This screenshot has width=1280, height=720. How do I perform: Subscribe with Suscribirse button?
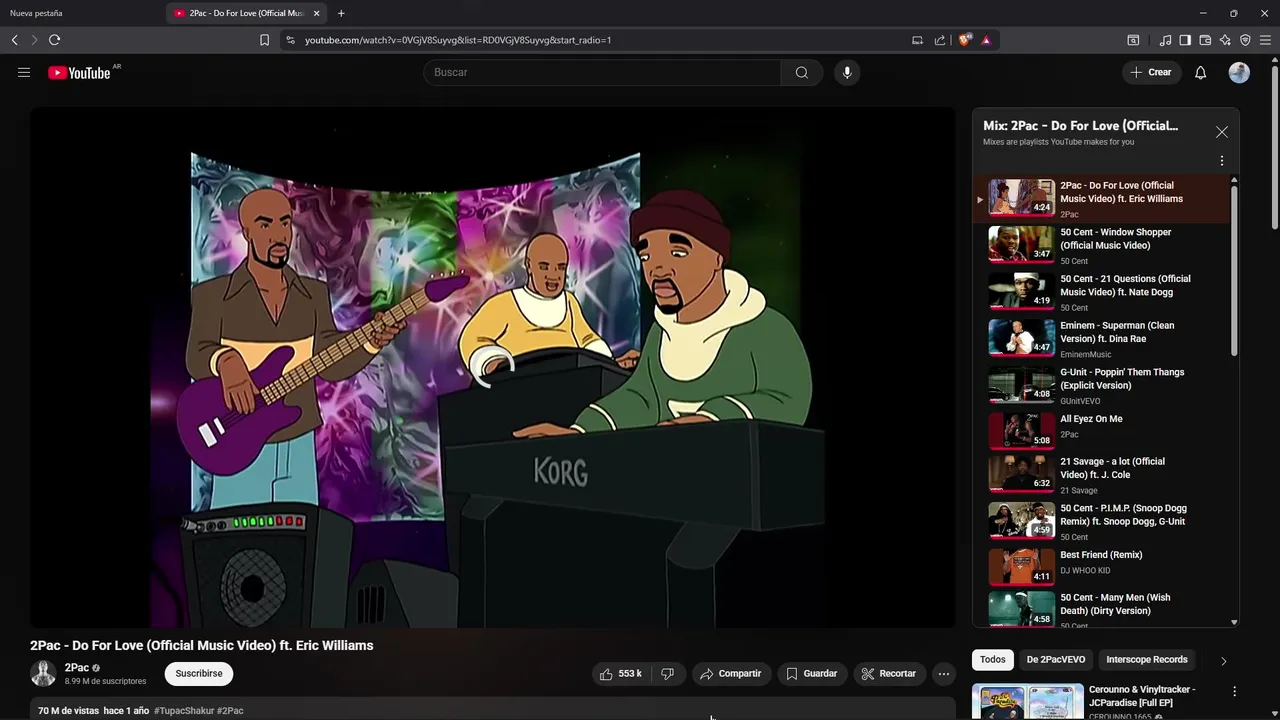[x=199, y=674]
